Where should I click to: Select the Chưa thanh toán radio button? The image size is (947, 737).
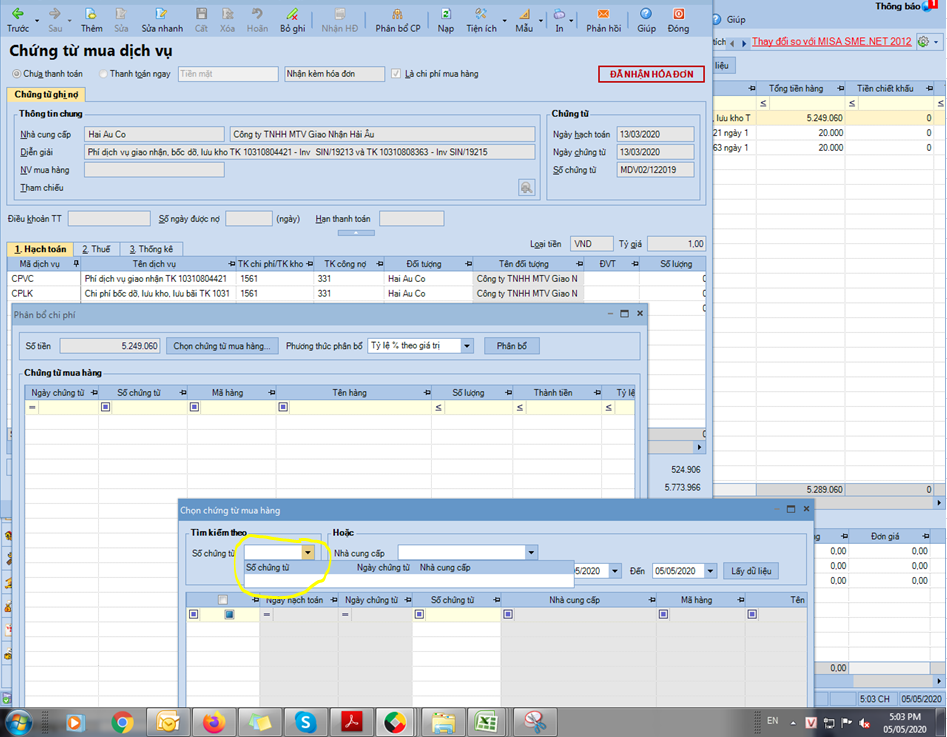17,74
